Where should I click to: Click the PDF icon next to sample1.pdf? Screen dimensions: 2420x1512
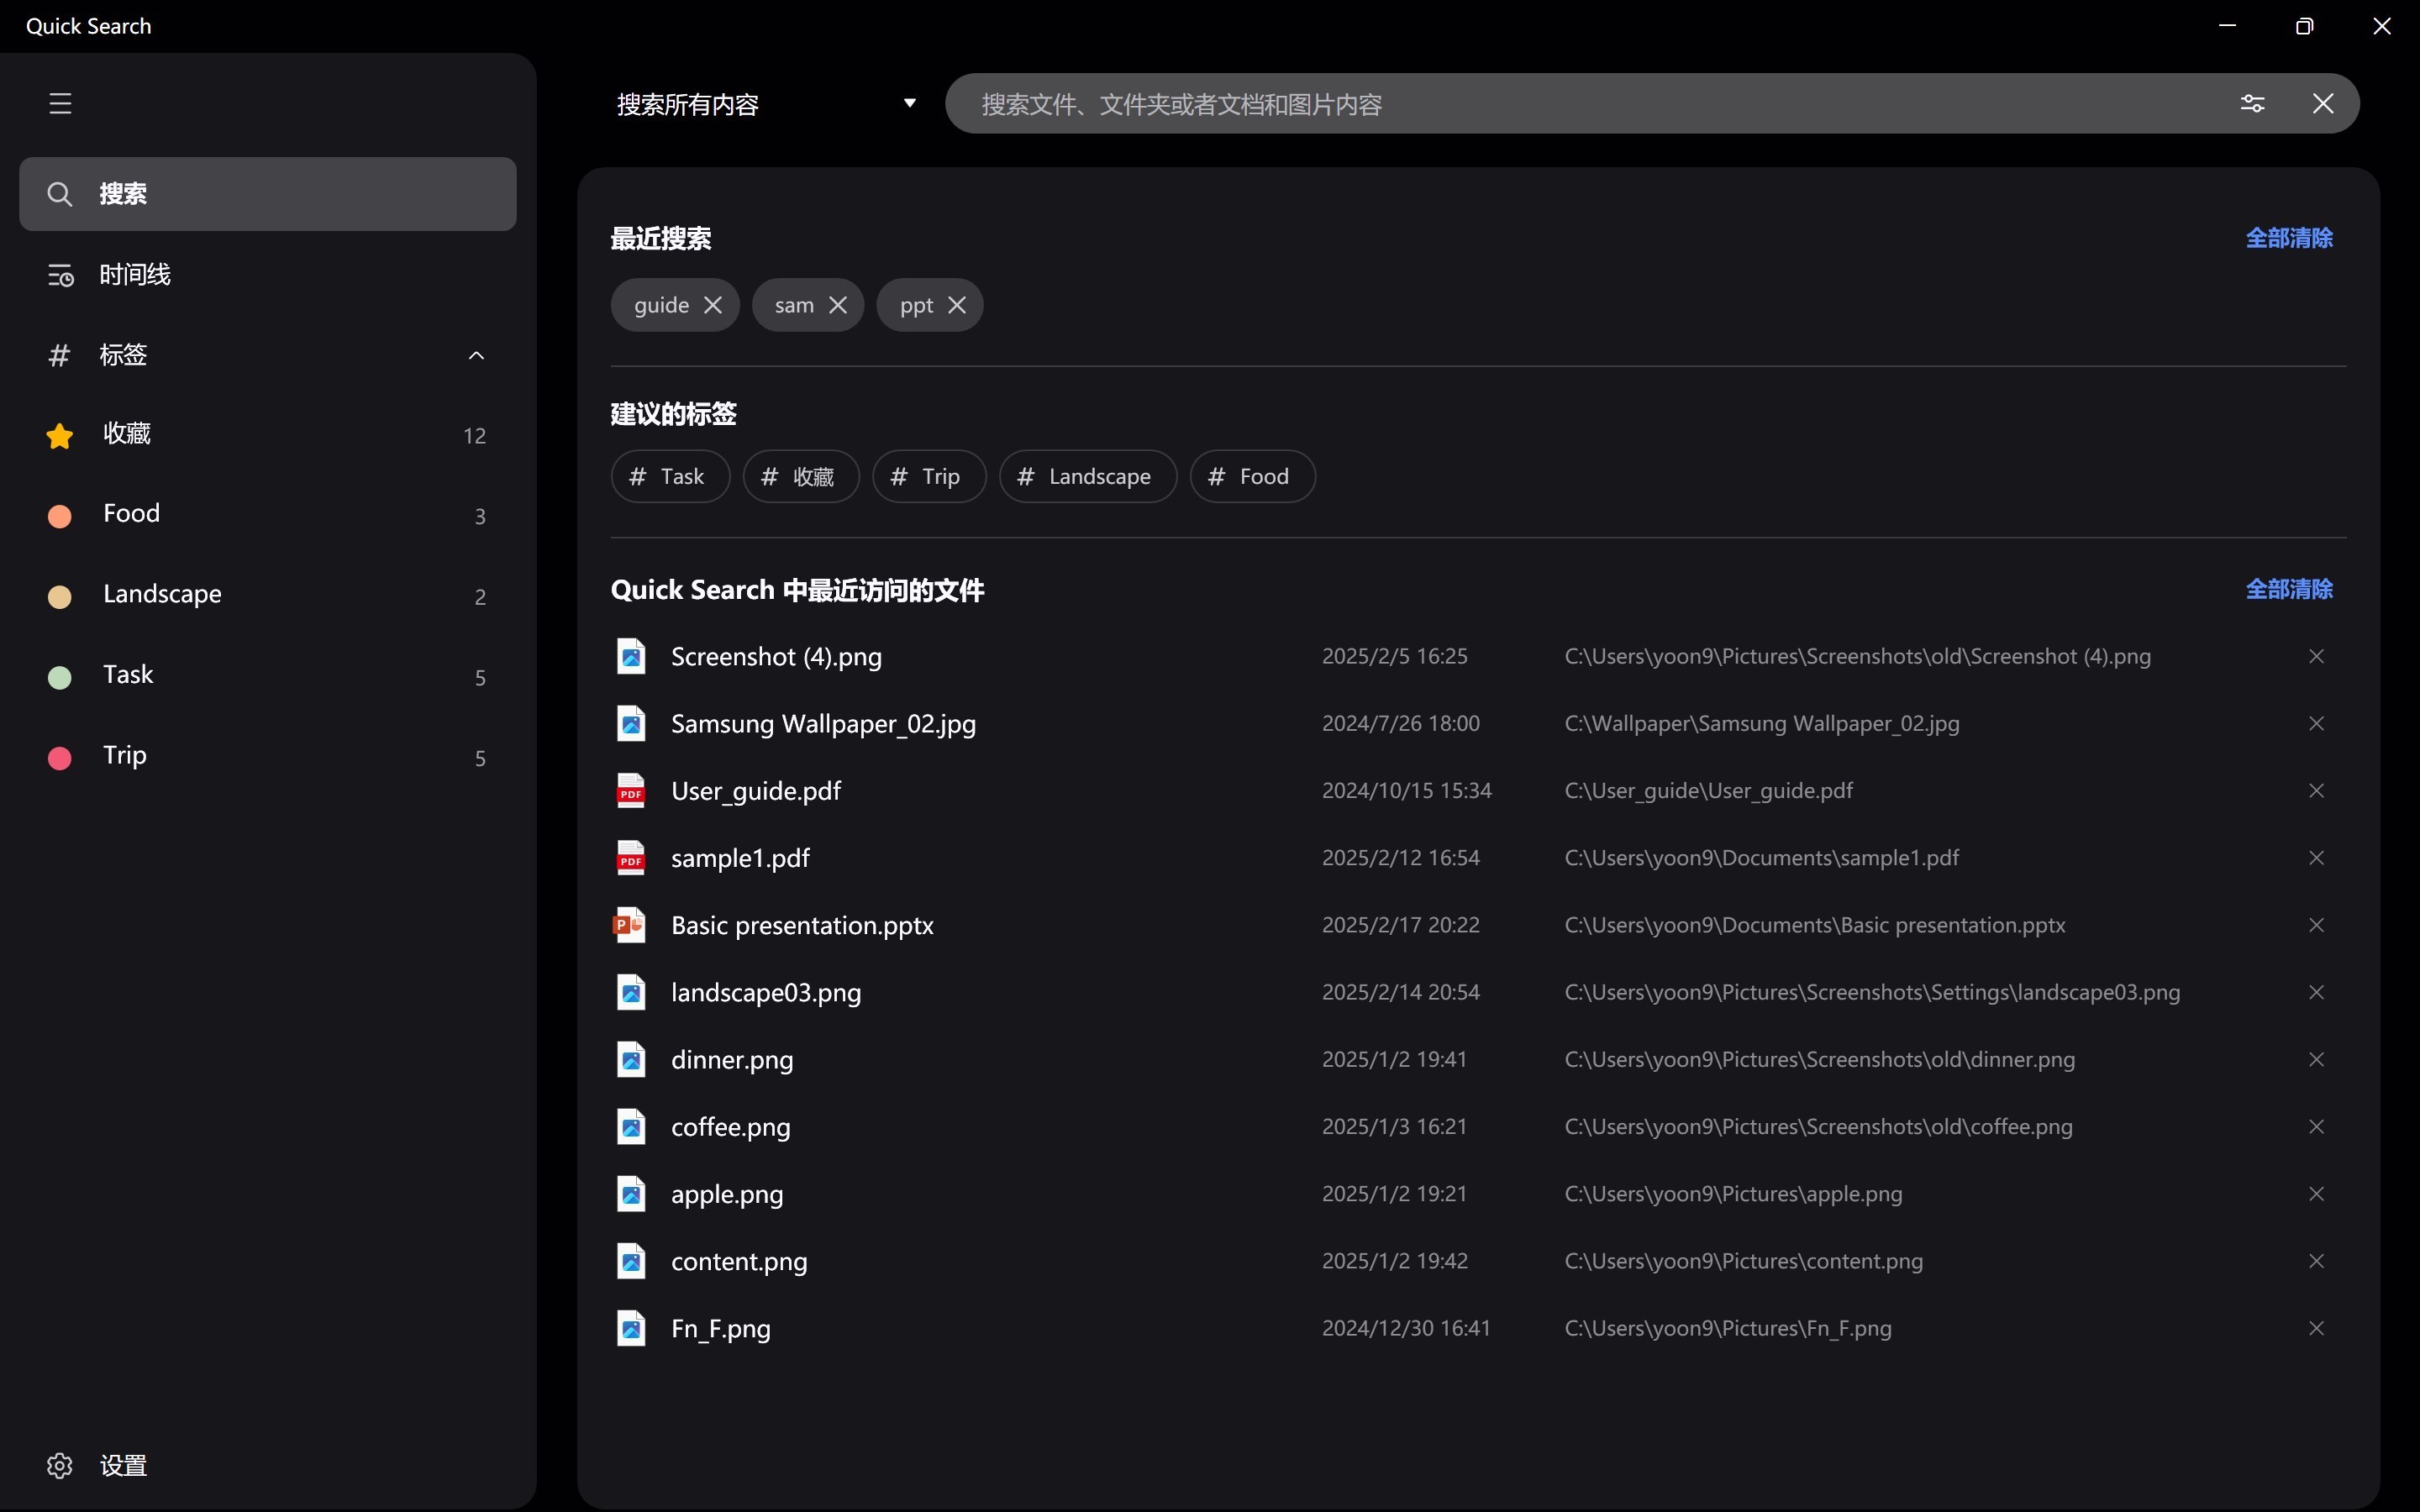630,858
